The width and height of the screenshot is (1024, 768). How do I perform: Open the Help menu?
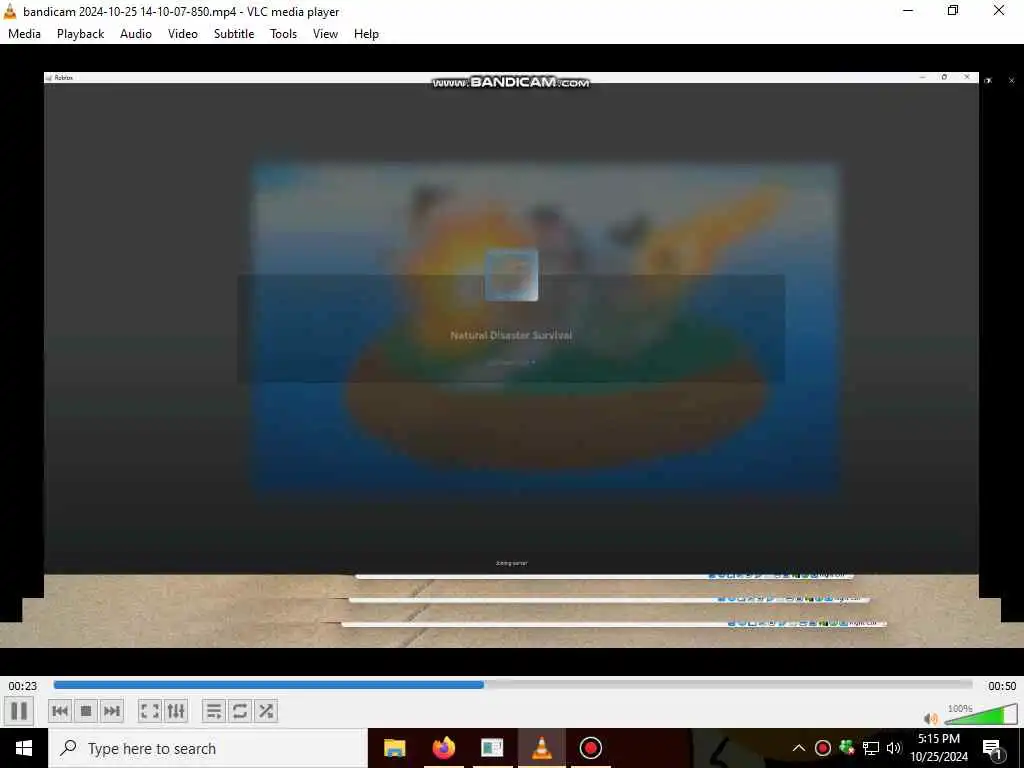366,34
